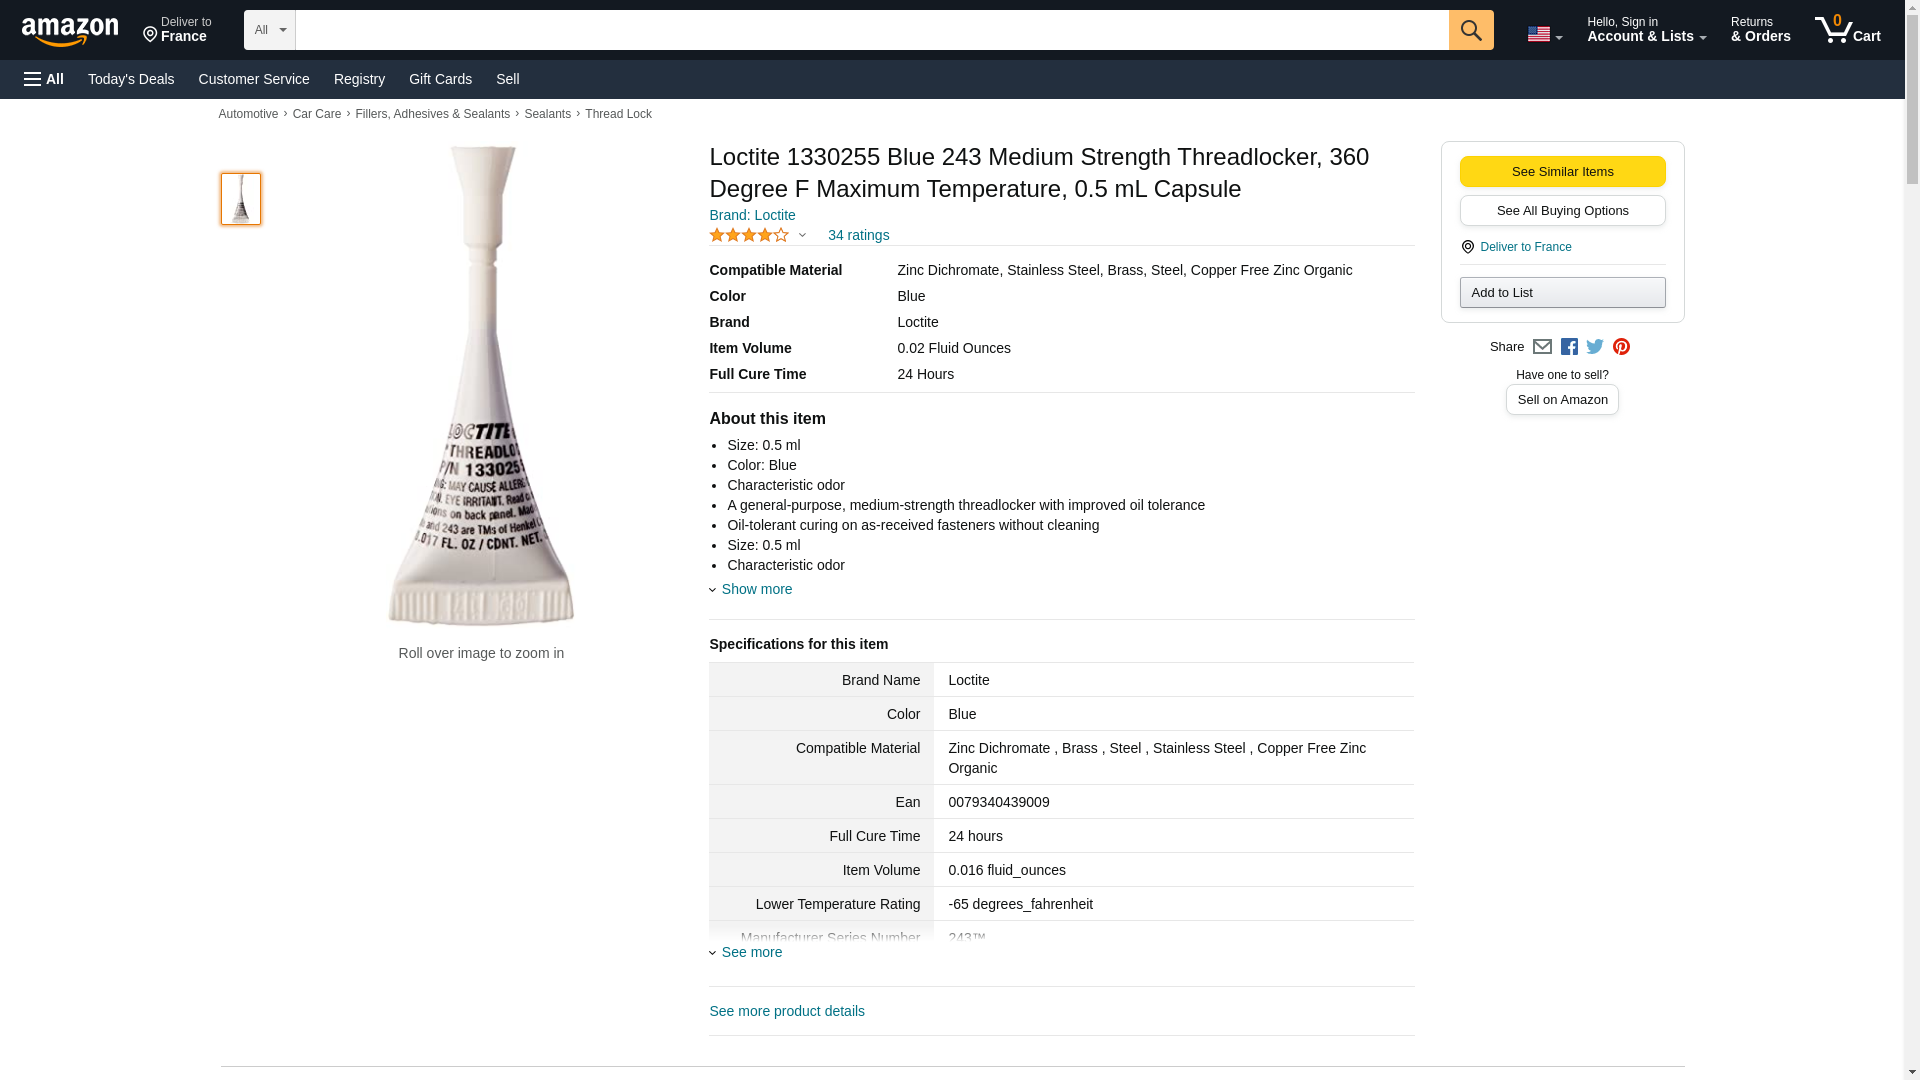Share on Twitter
Image resolution: width=1920 pixels, height=1080 pixels.
[1595, 347]
